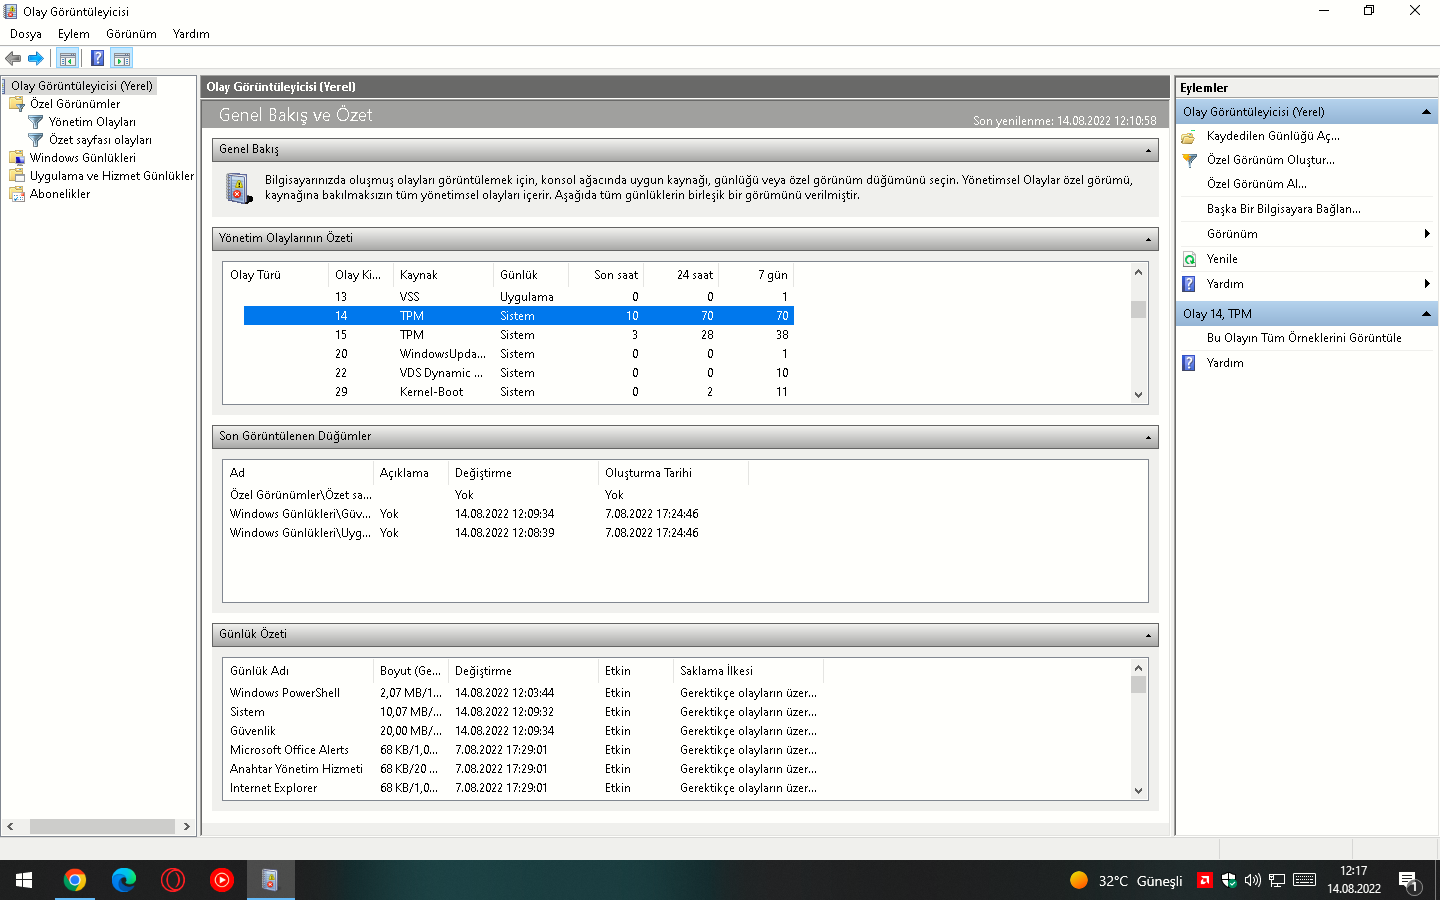
Task: Open the red media player taskbar icon
Action: (x=221, y=880)
